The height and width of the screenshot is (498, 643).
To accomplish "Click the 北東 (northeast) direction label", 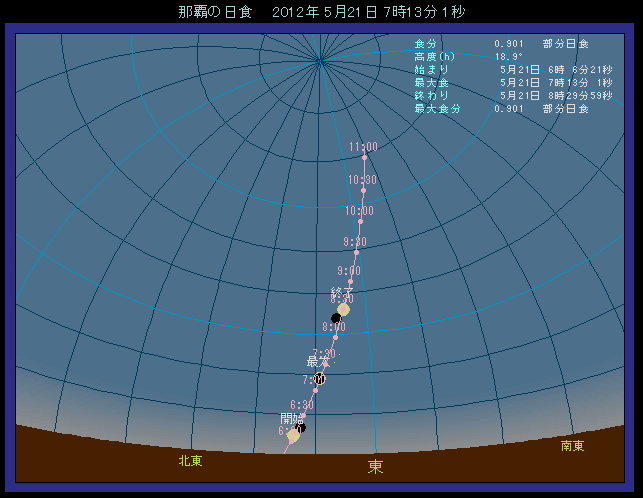I will tap(191, 461).
